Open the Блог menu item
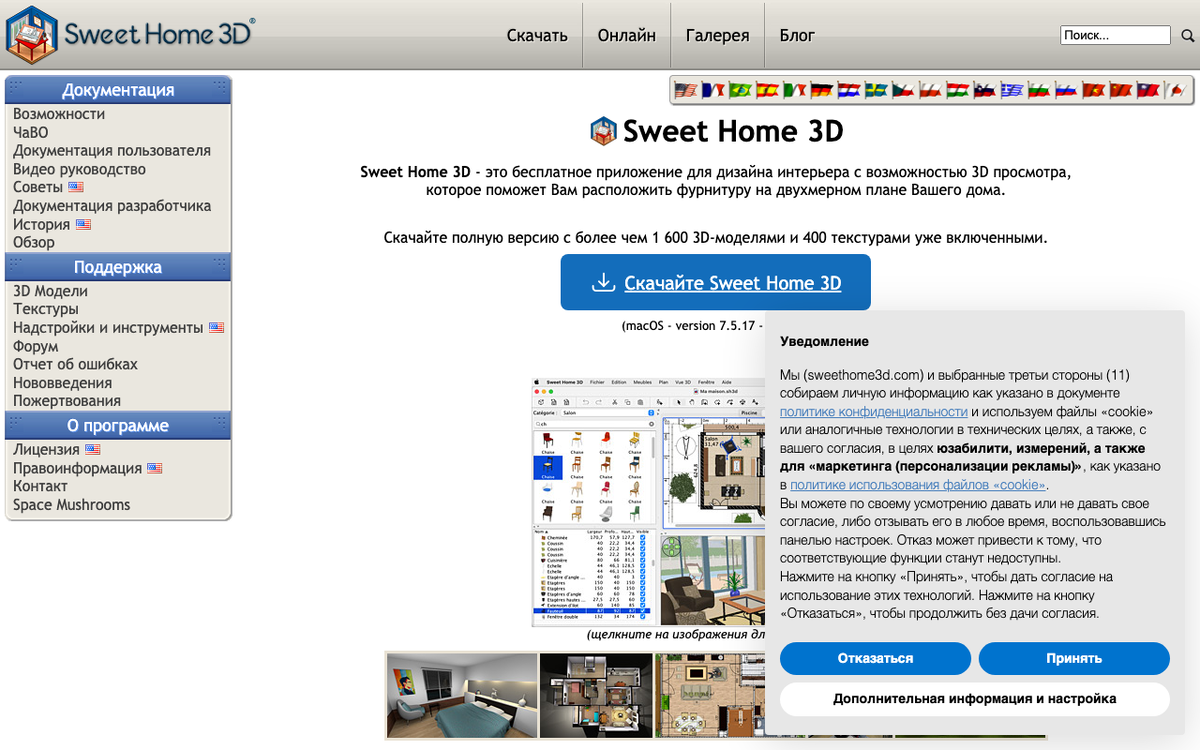Screen dimensions: 1200x750 pos(797,35)
